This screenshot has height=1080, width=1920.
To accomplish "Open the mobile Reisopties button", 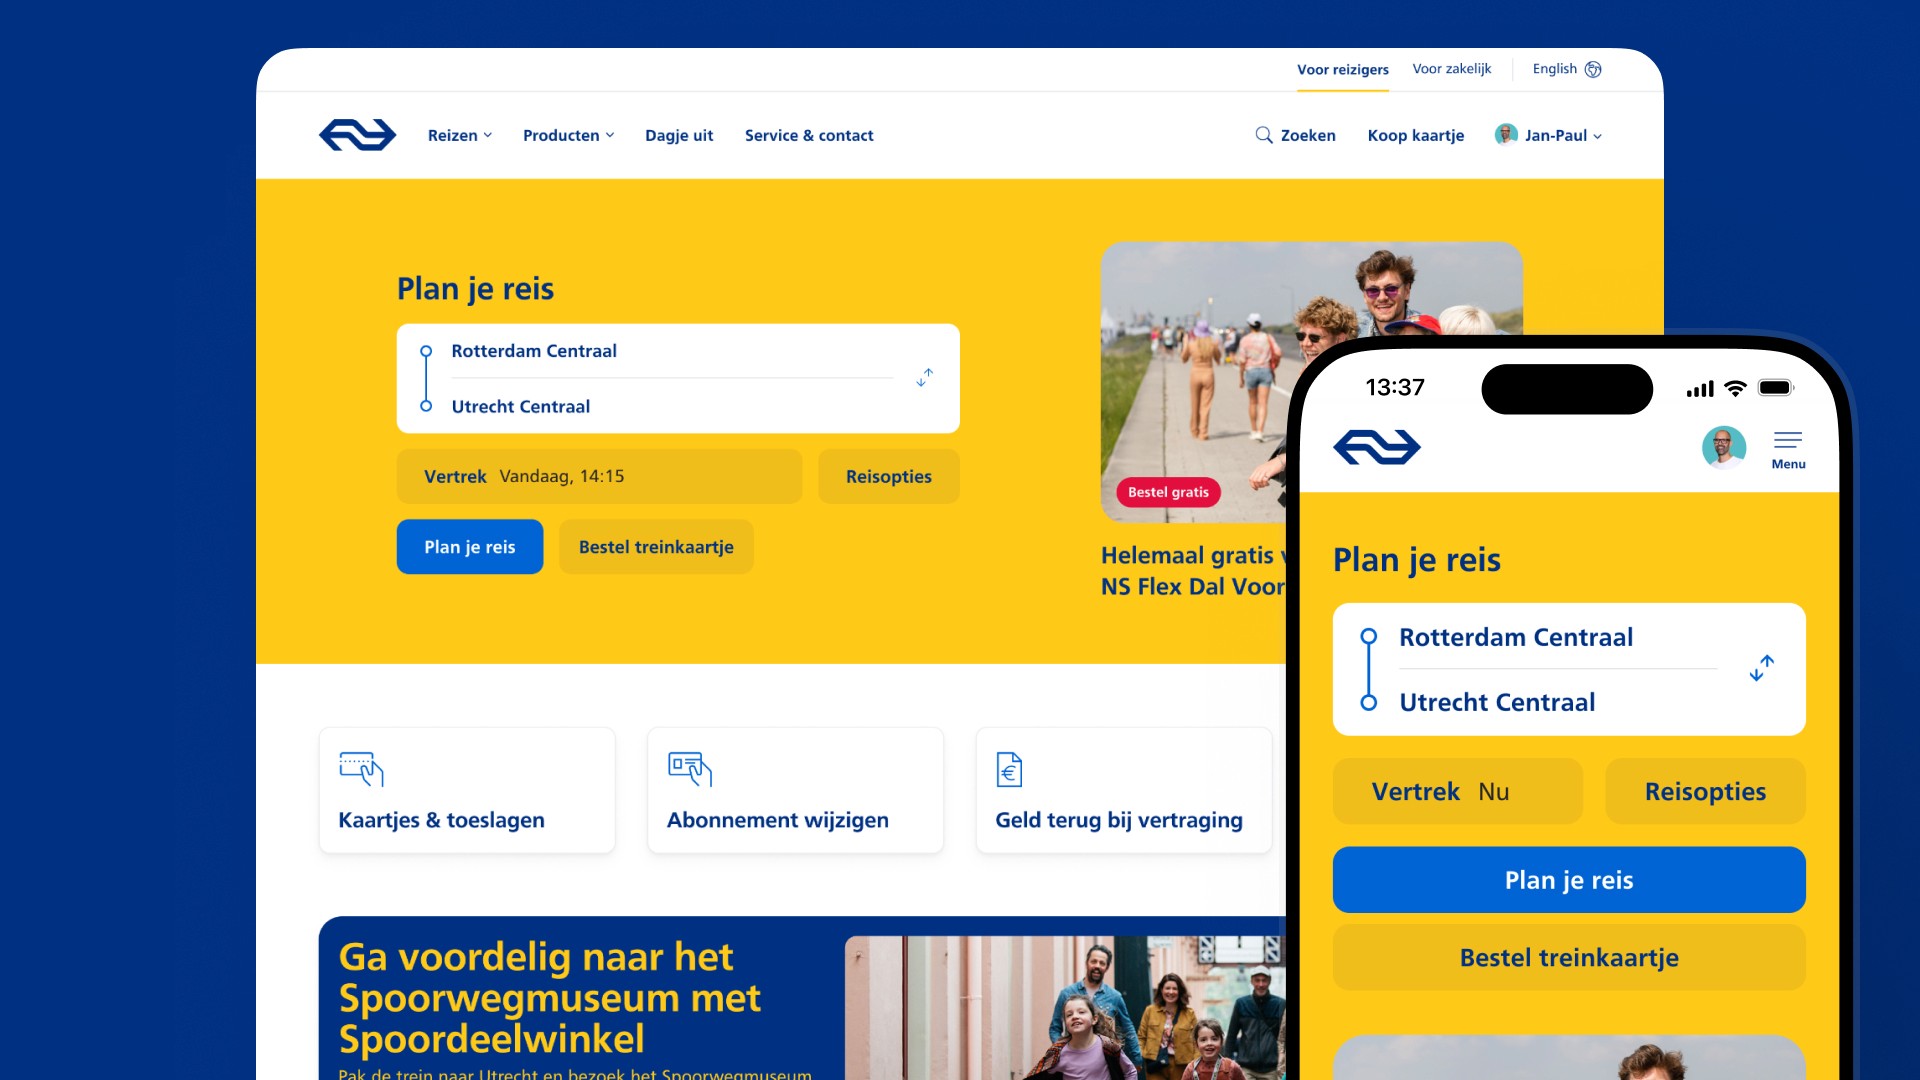I will [1705, 791].
